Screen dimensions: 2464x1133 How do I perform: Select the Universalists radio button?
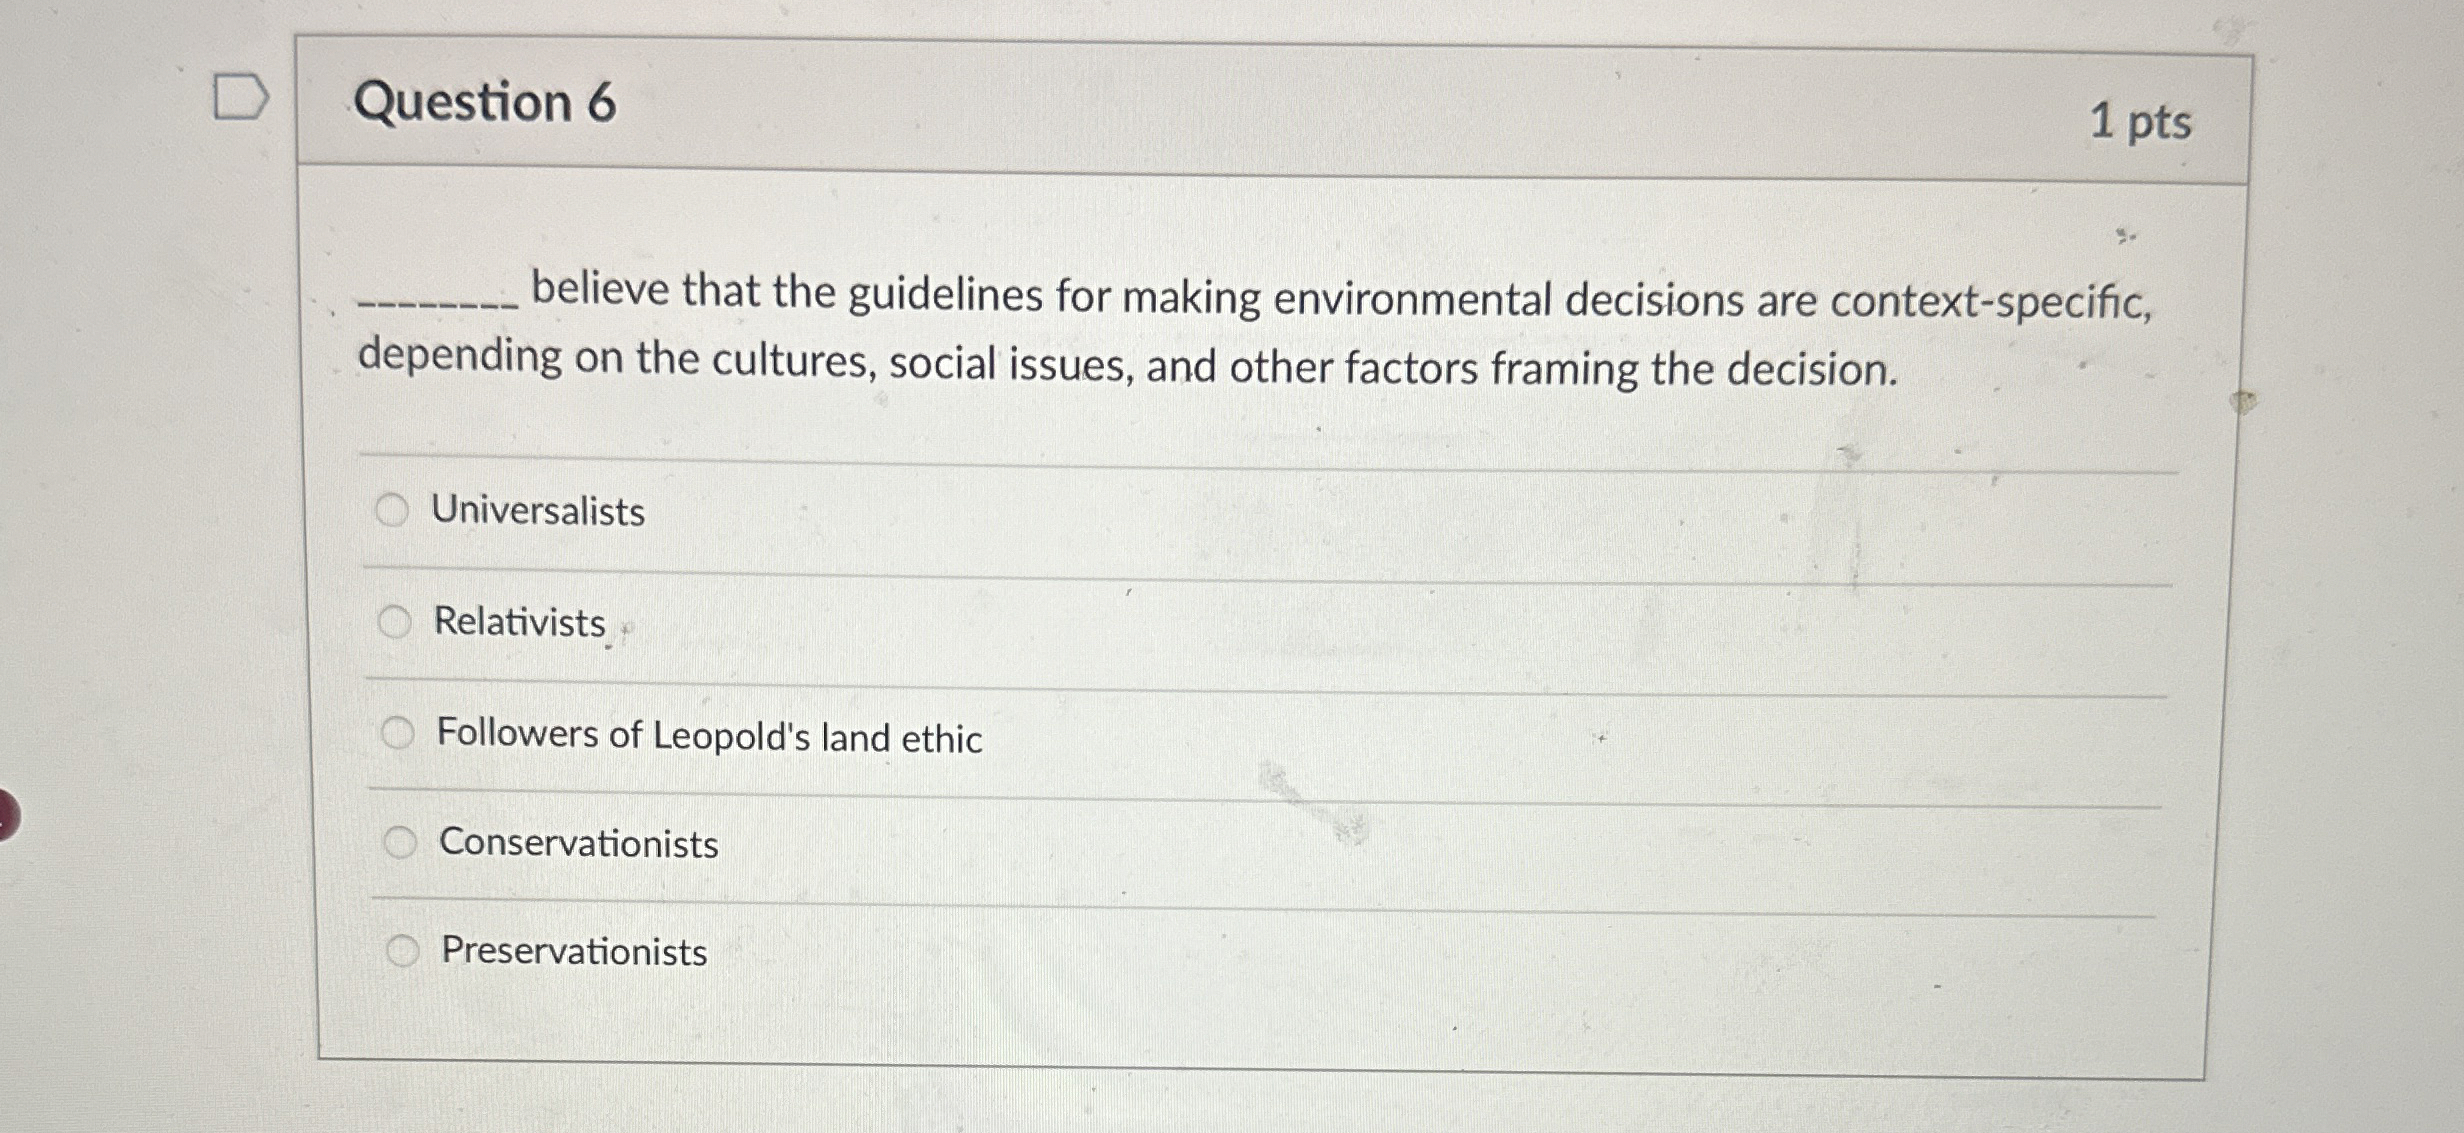[x=397, y=510]
